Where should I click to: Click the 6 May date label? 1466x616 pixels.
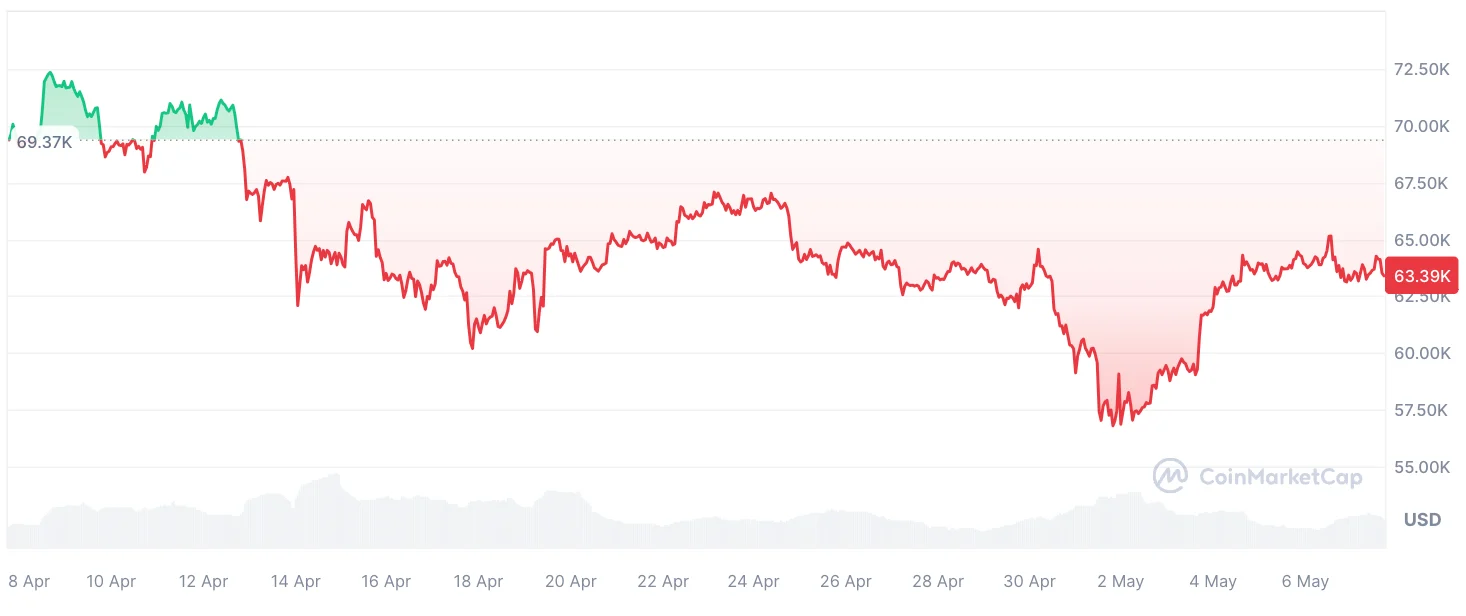[1305, 581]
